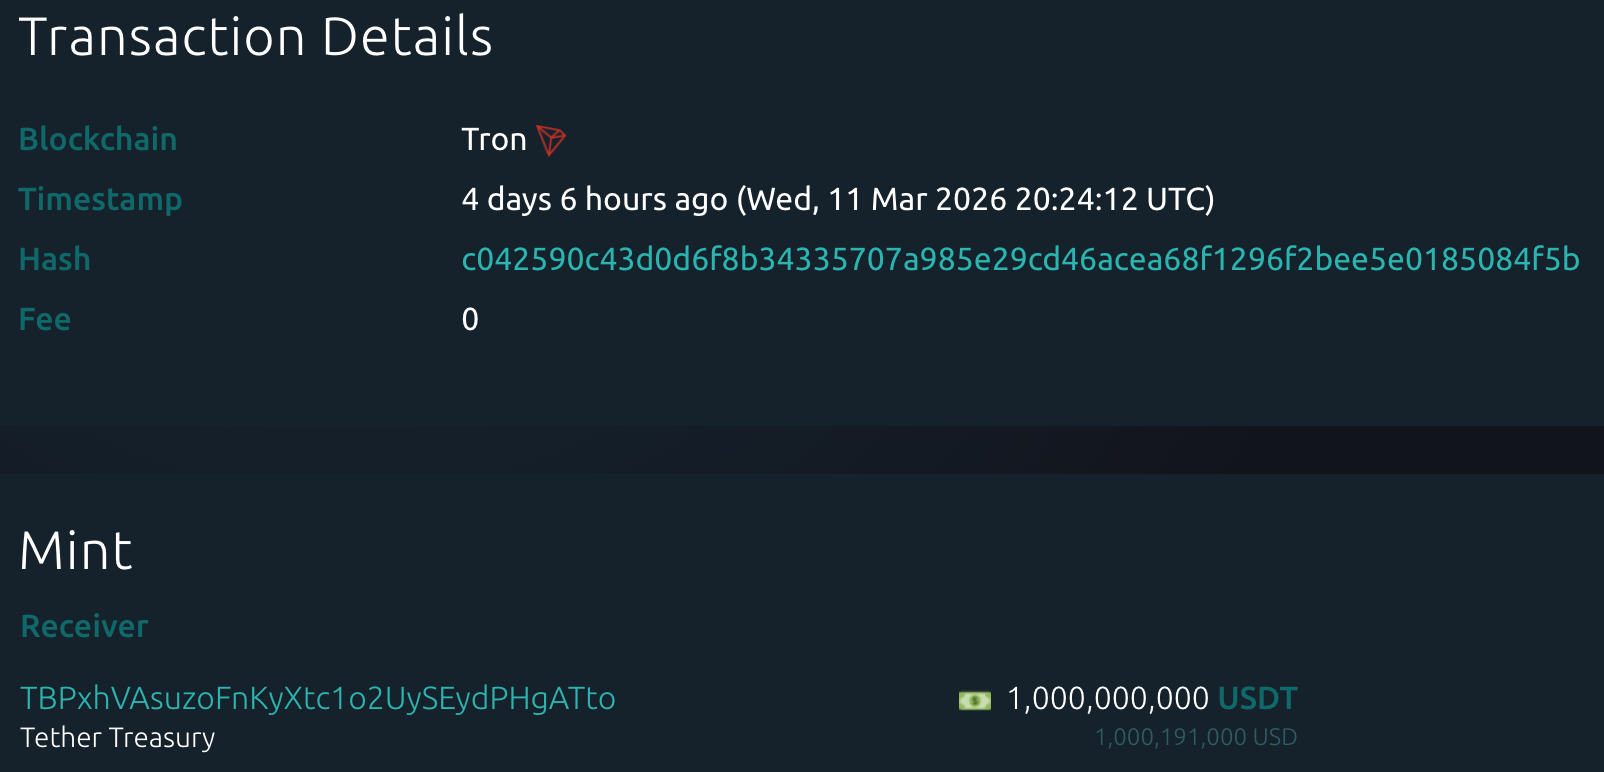Open the transaction hash link
This screenshot has width=1604, height=772.
1020,260
